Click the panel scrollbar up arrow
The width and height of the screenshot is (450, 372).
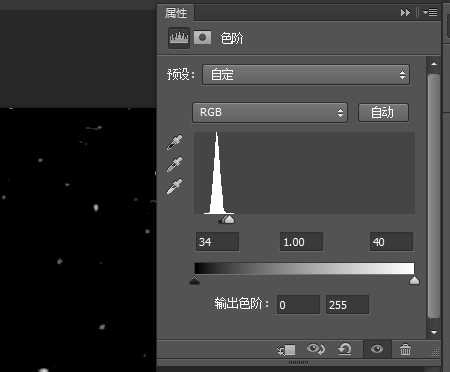434,64
